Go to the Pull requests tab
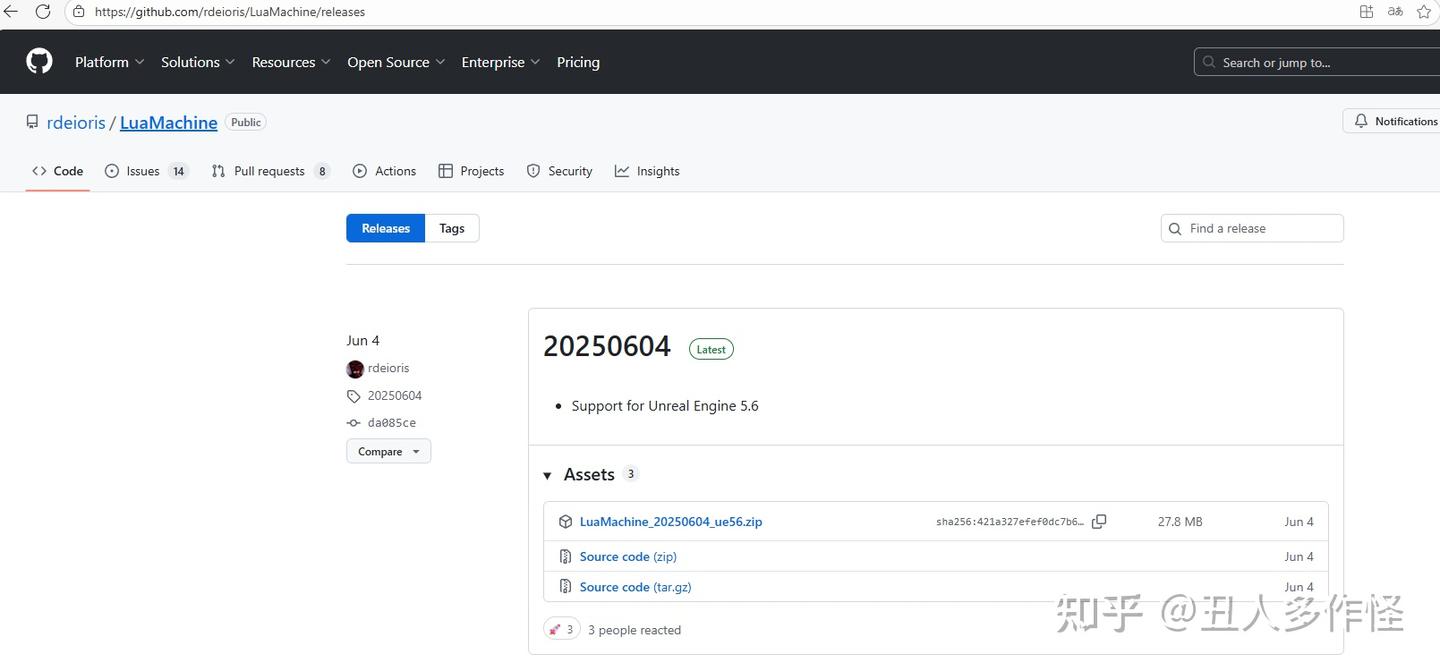This screenshot has height=671, width=1440. click(x=271, y=171)
